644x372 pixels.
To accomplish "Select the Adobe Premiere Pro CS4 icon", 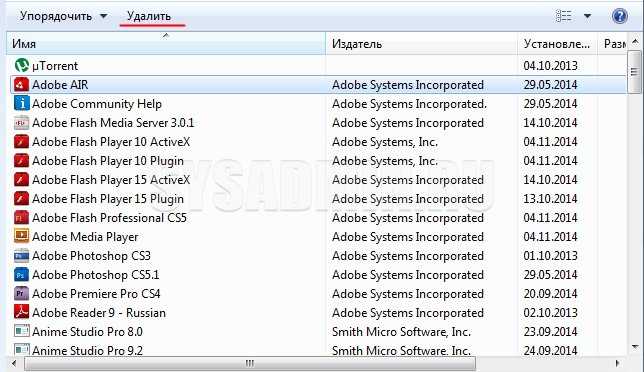I will [x=21, y=293].
